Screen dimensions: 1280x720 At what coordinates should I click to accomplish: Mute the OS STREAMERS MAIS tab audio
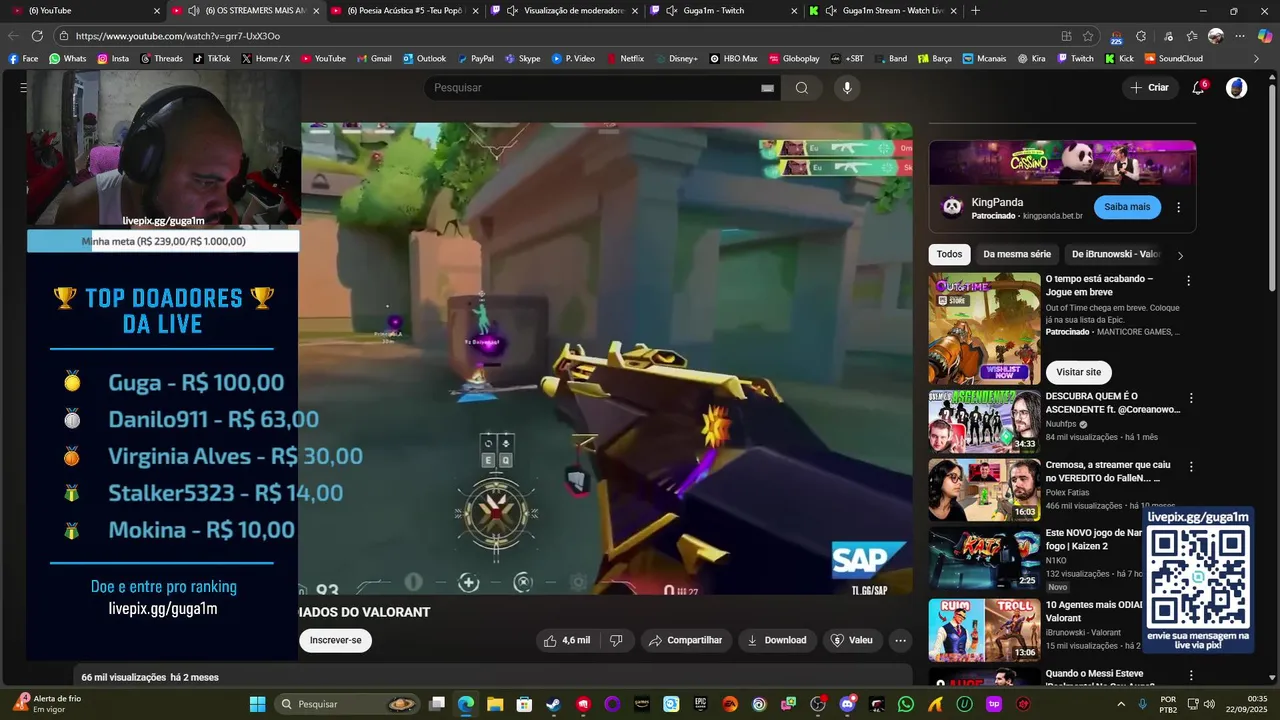click(193, 11)
